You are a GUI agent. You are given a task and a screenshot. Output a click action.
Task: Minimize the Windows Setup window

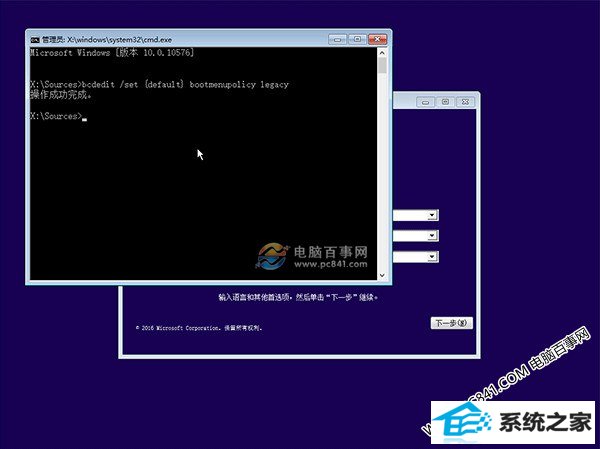(426, 102)
